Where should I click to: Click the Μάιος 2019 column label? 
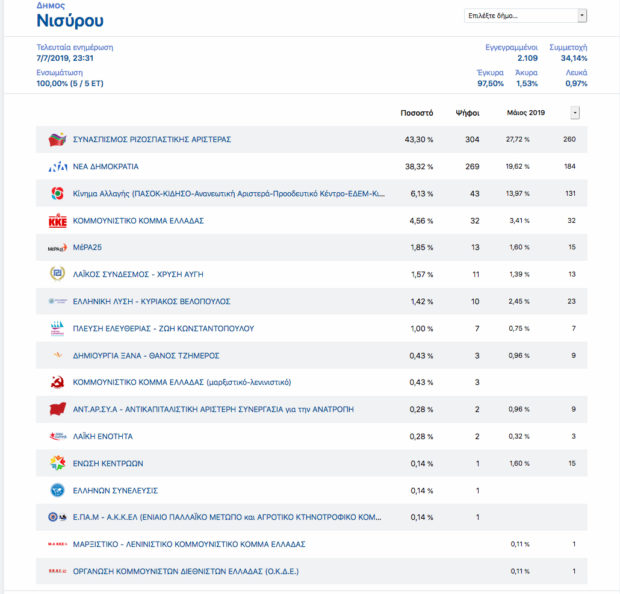tap(525, 113)
